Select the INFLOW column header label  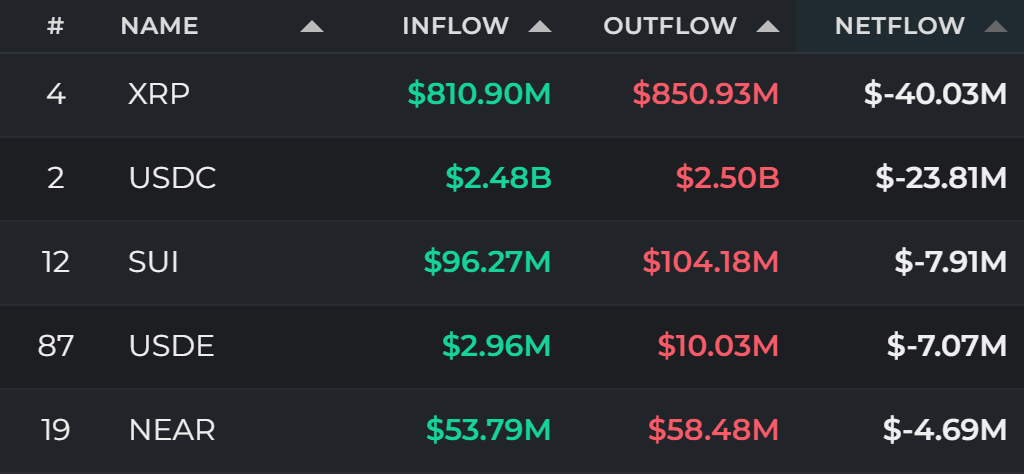[455, 26]
